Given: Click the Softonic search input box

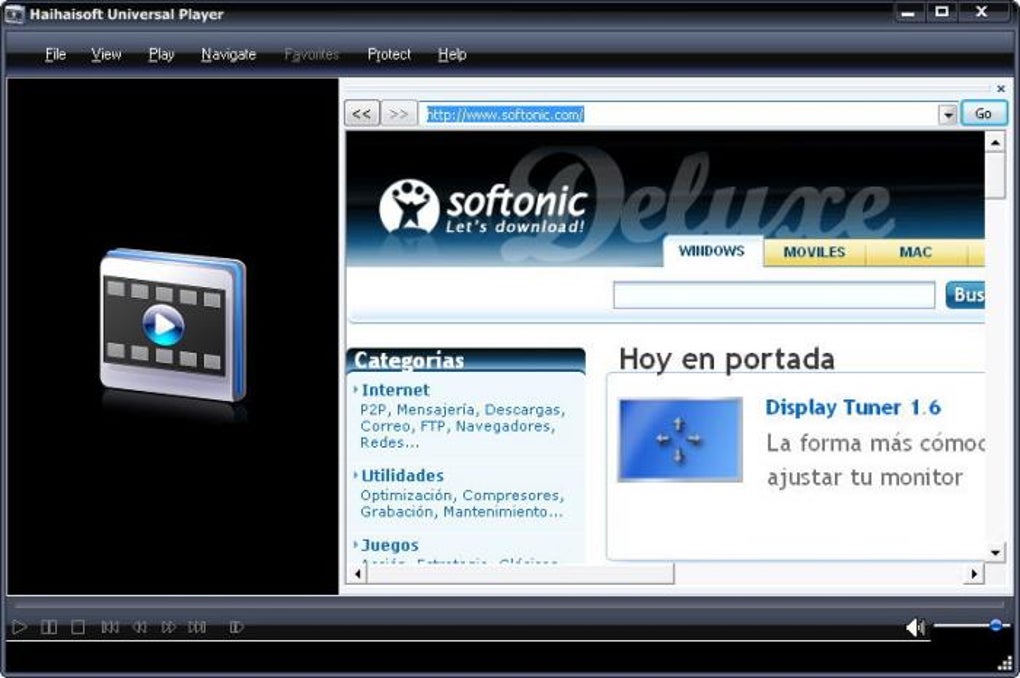Looking at the screenshot, I should [774, 295].
